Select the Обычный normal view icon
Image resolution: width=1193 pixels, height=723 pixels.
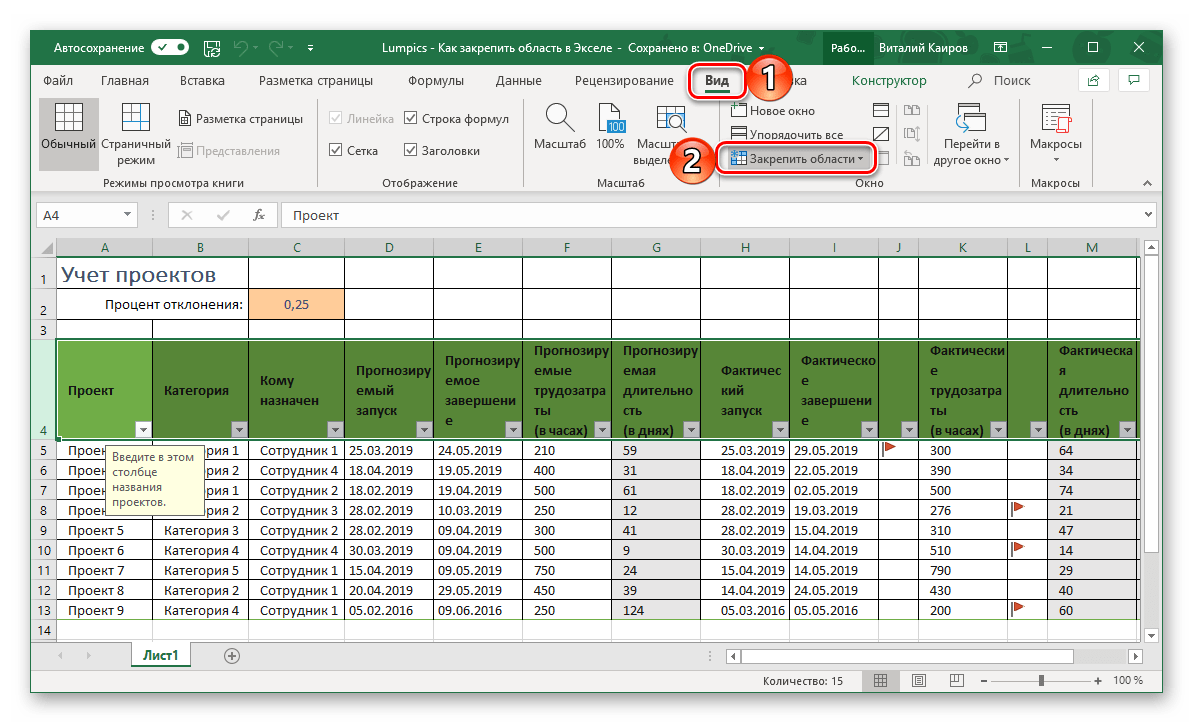(x=68, y=119)
